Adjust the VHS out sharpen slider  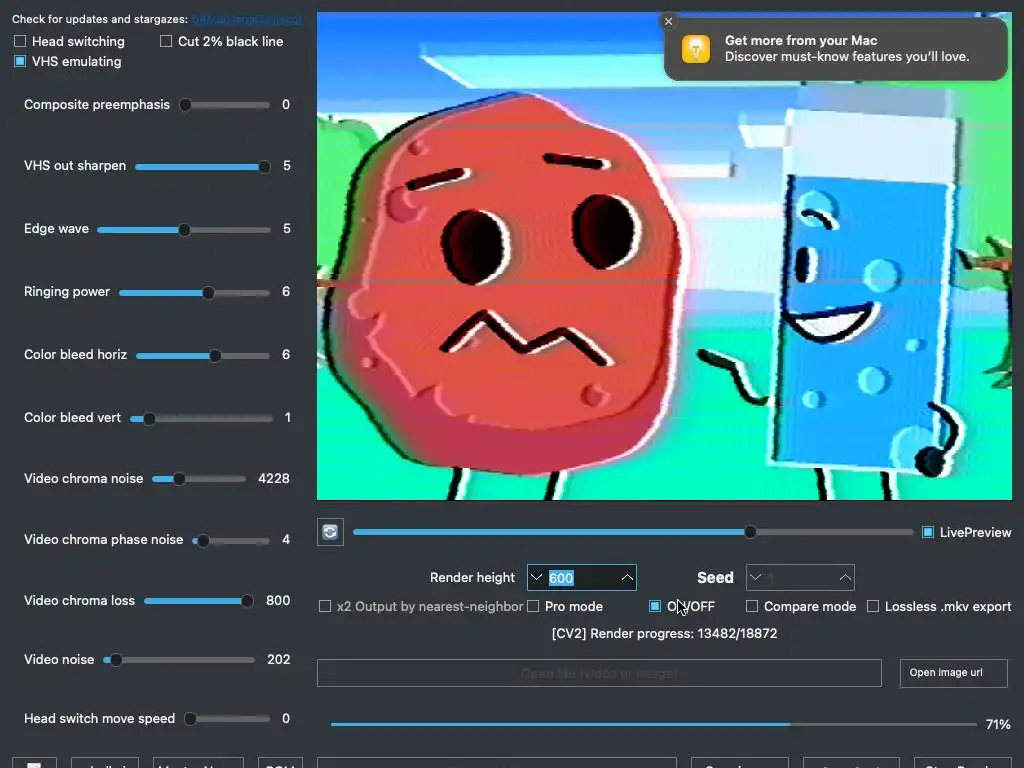(202, 167)
